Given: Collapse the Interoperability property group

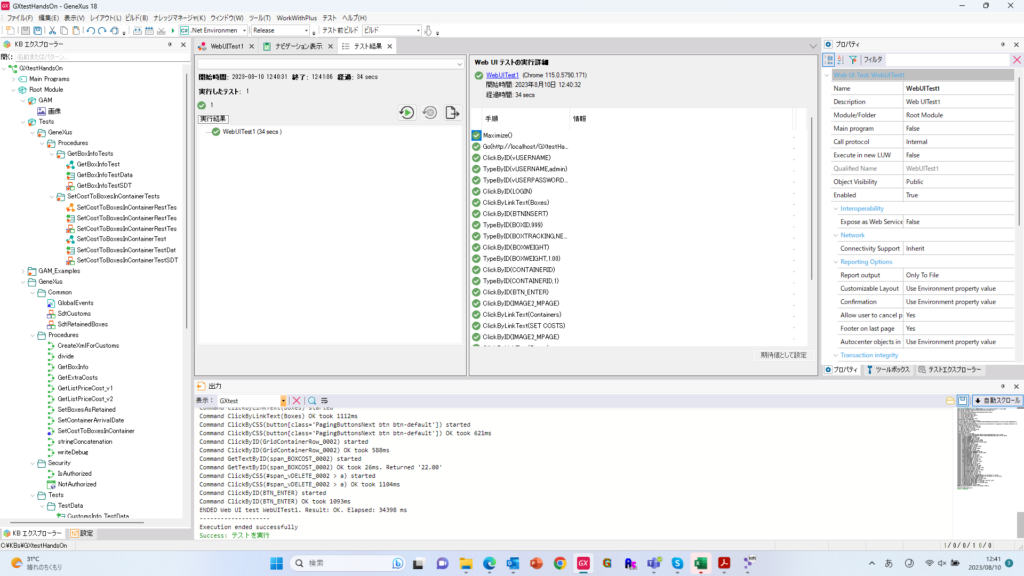Looking at the screenshot, I should 835,208.
